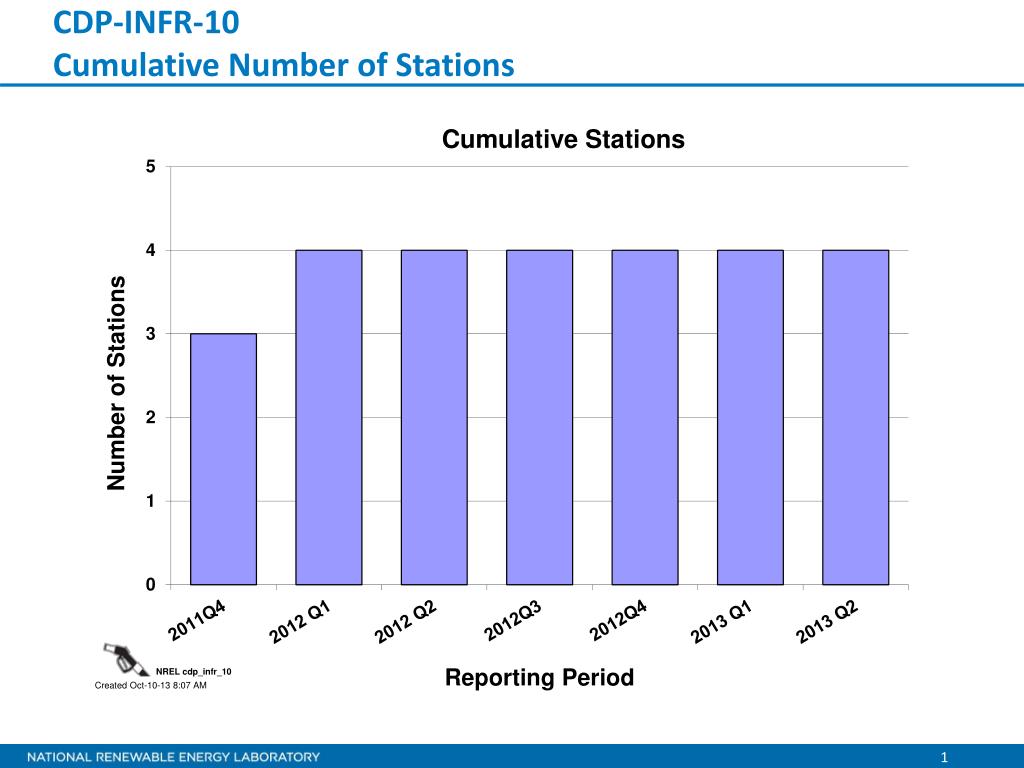Click the y-axis value '3'
The height and width of the screenshot is (768, 1024).
point(151,334)
